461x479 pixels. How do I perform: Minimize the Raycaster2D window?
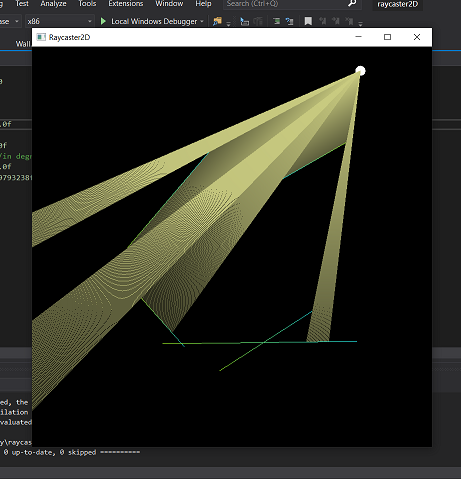tap(359, 37)
